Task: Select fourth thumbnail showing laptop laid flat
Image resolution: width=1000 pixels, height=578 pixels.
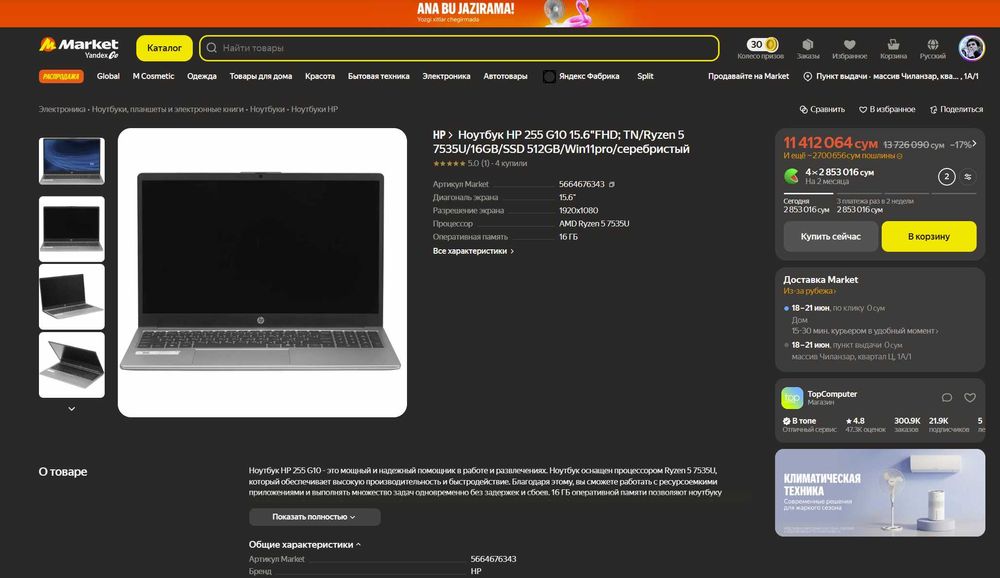Action: pos(71,365)
